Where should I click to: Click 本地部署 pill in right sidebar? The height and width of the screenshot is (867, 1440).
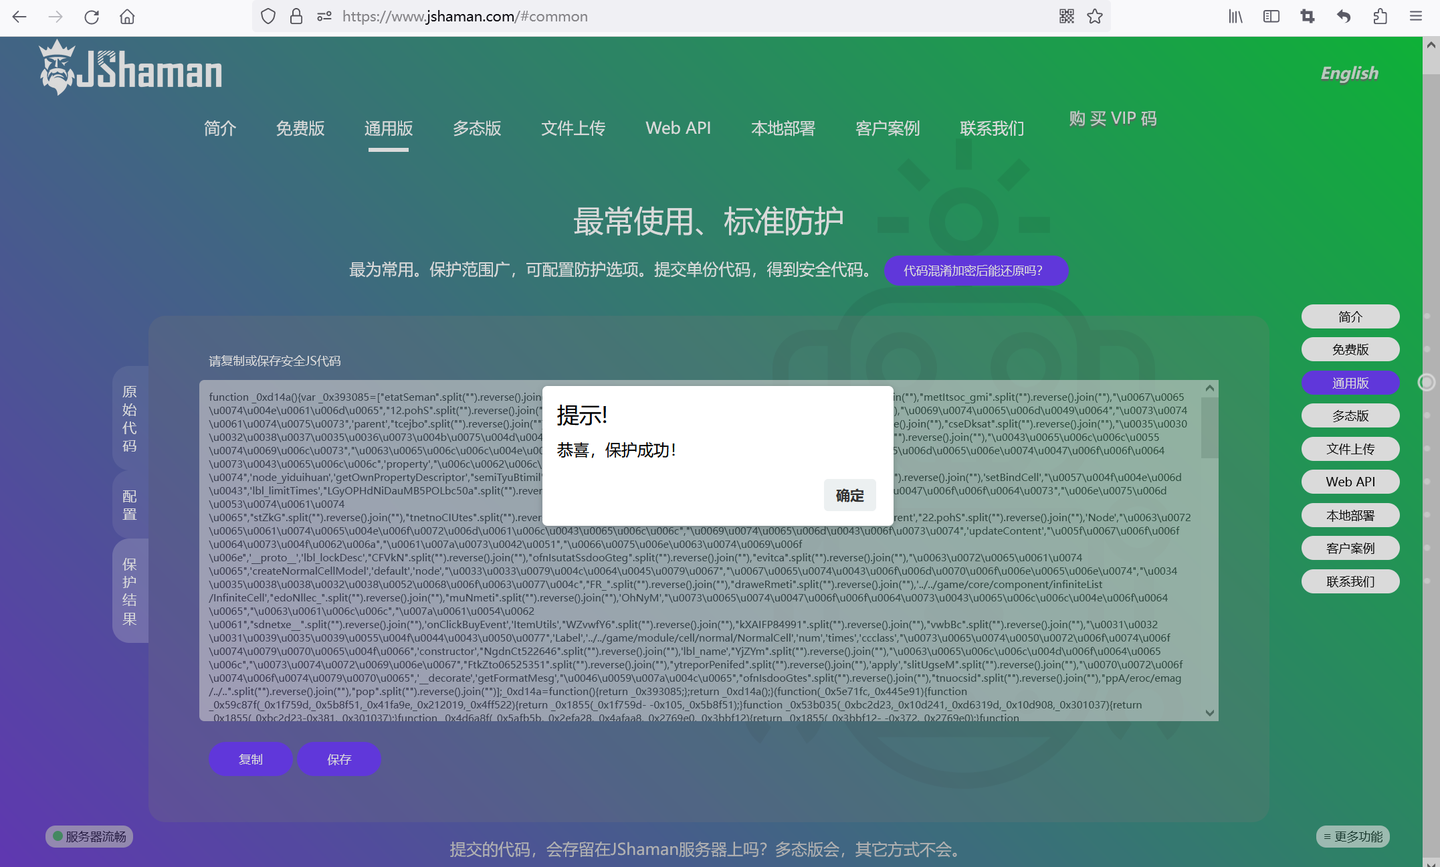pyautogui.click(x=1350, y=515)
